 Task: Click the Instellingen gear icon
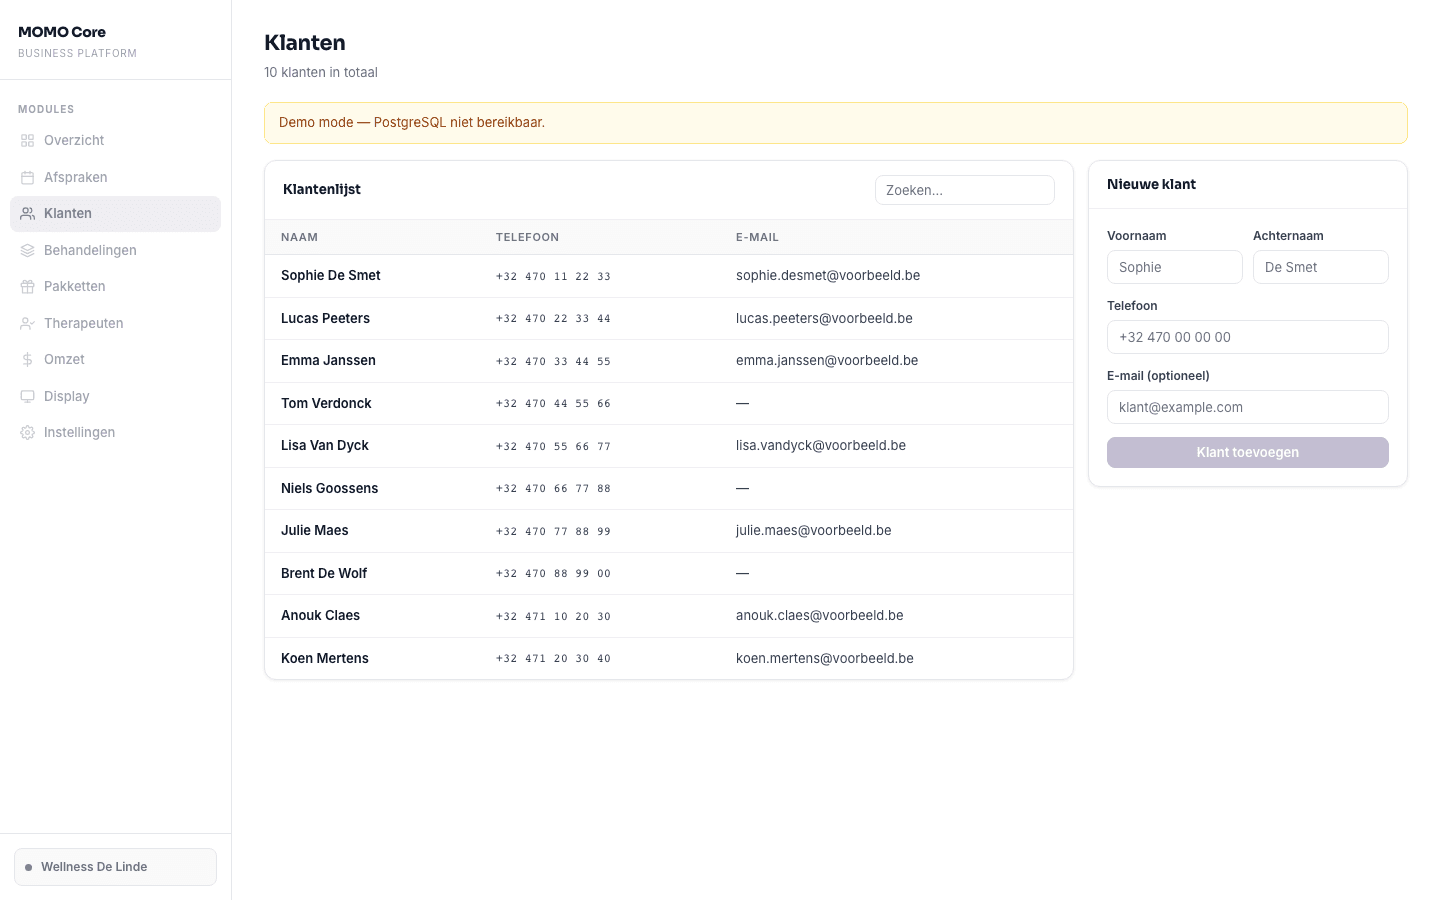tap(28, 433)
